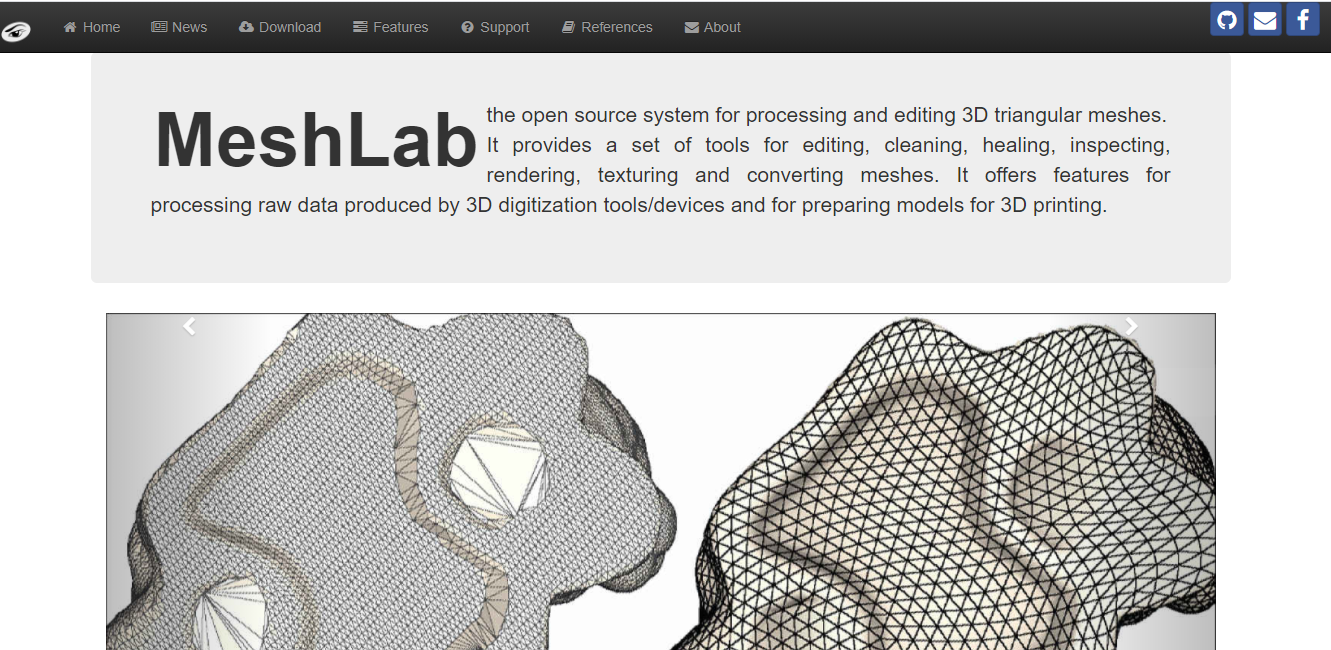The width and height of the screenshot is (1331, 650).
Task: Open the Download page
Action: [280, 27]
